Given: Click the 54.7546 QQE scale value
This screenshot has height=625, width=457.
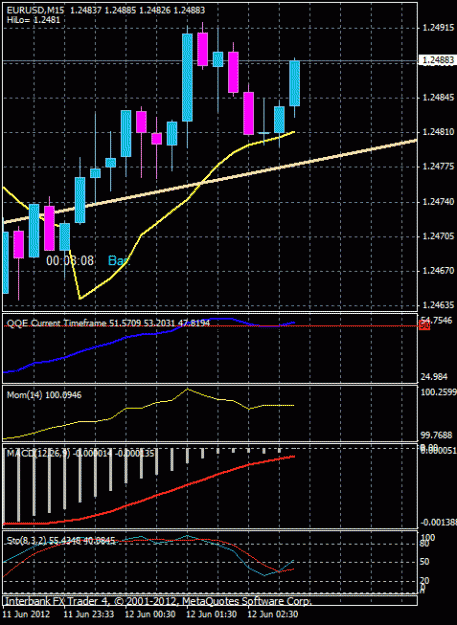Looking at the screenshot, I should tap(439, 320).
